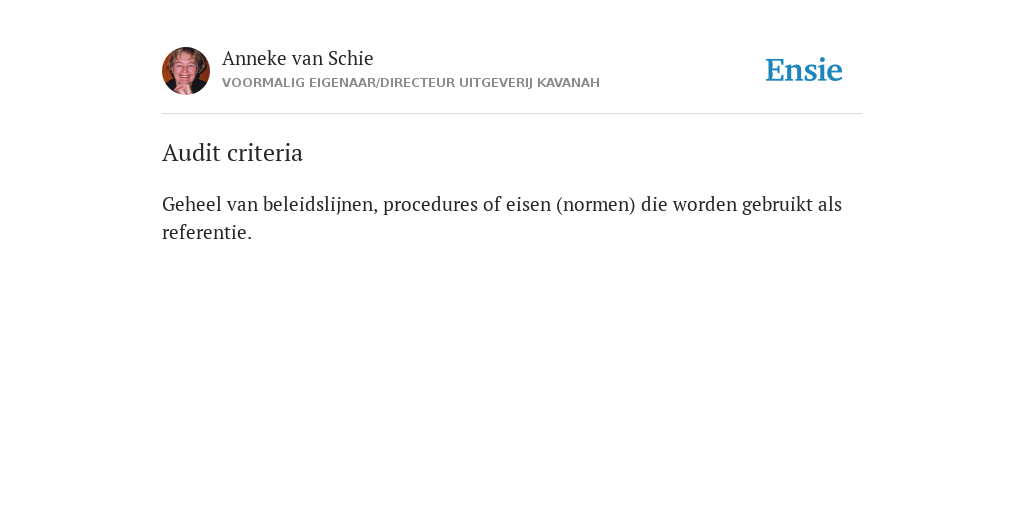
Task: Click the word 'criteria' in the heading
Action: pyautogui.click(x=269, y=153)
